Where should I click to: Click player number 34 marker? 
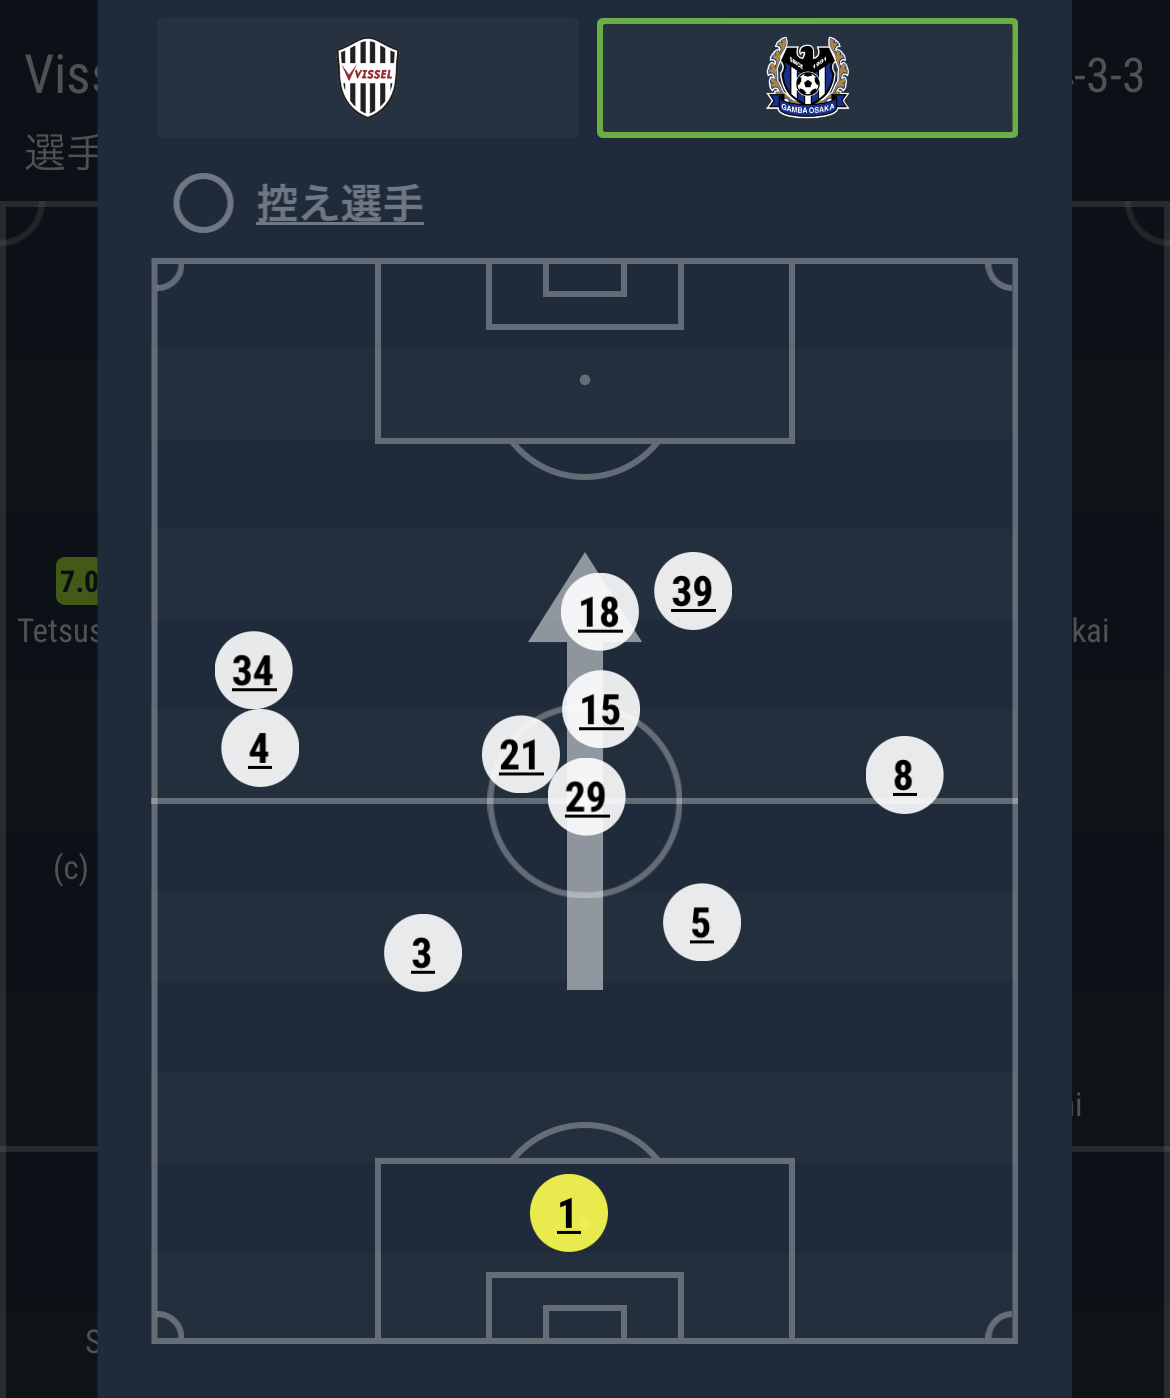tap(253, 670)
